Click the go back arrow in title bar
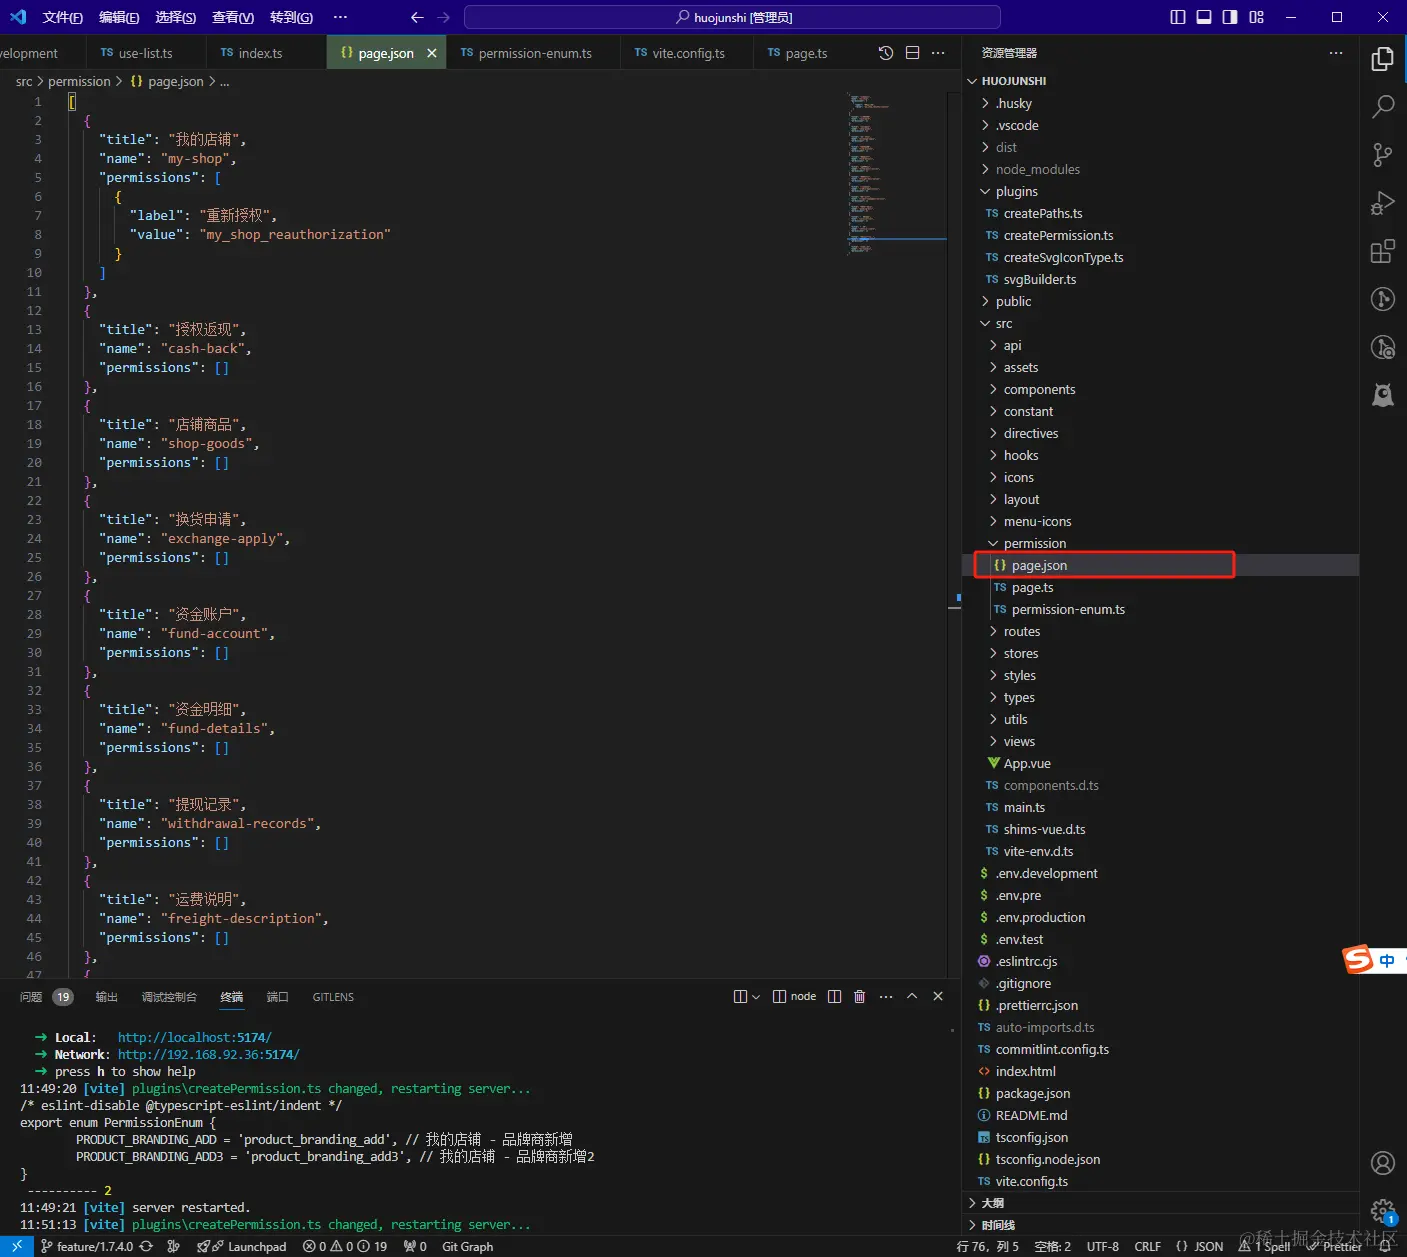 [x=417, y=17]
